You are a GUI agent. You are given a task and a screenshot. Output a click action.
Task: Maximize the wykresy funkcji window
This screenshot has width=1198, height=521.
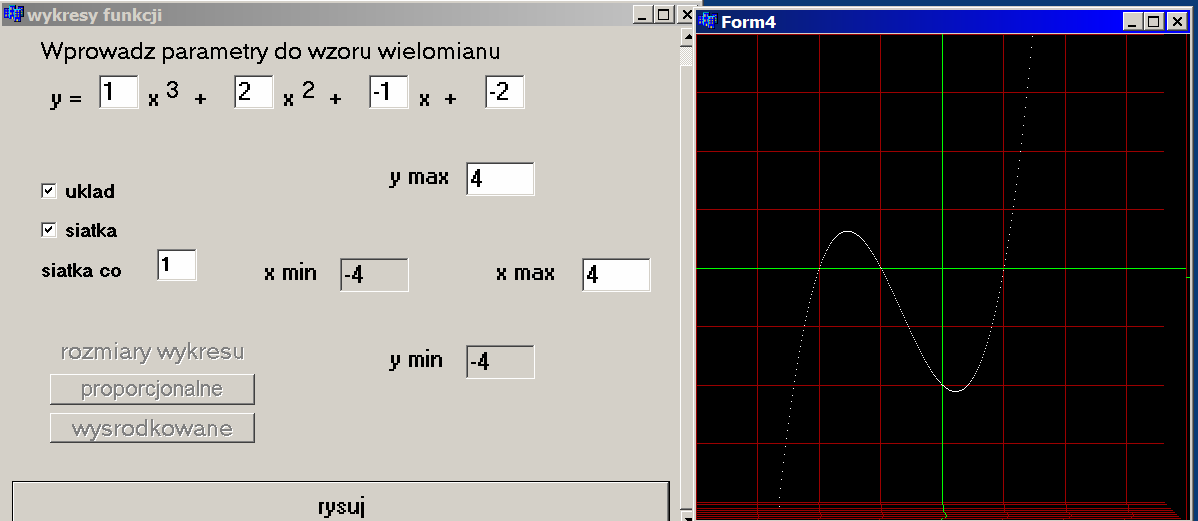[663, 15]
